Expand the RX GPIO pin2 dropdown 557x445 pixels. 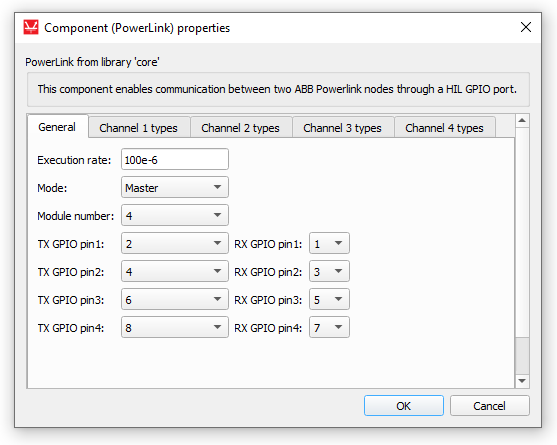click(x=329, y=271)
